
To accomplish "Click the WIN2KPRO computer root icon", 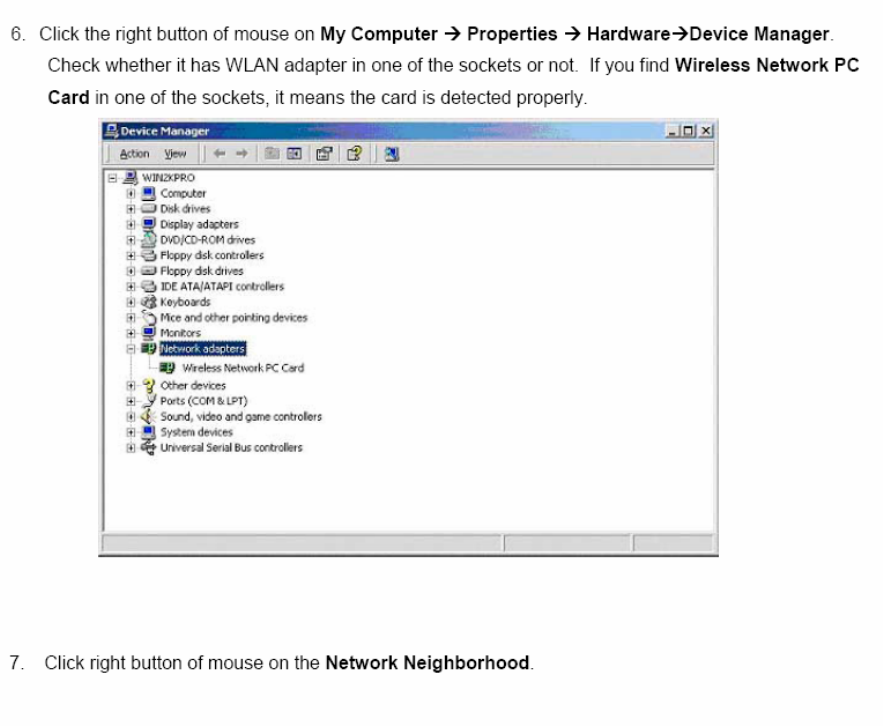I will tap(130, 178).
